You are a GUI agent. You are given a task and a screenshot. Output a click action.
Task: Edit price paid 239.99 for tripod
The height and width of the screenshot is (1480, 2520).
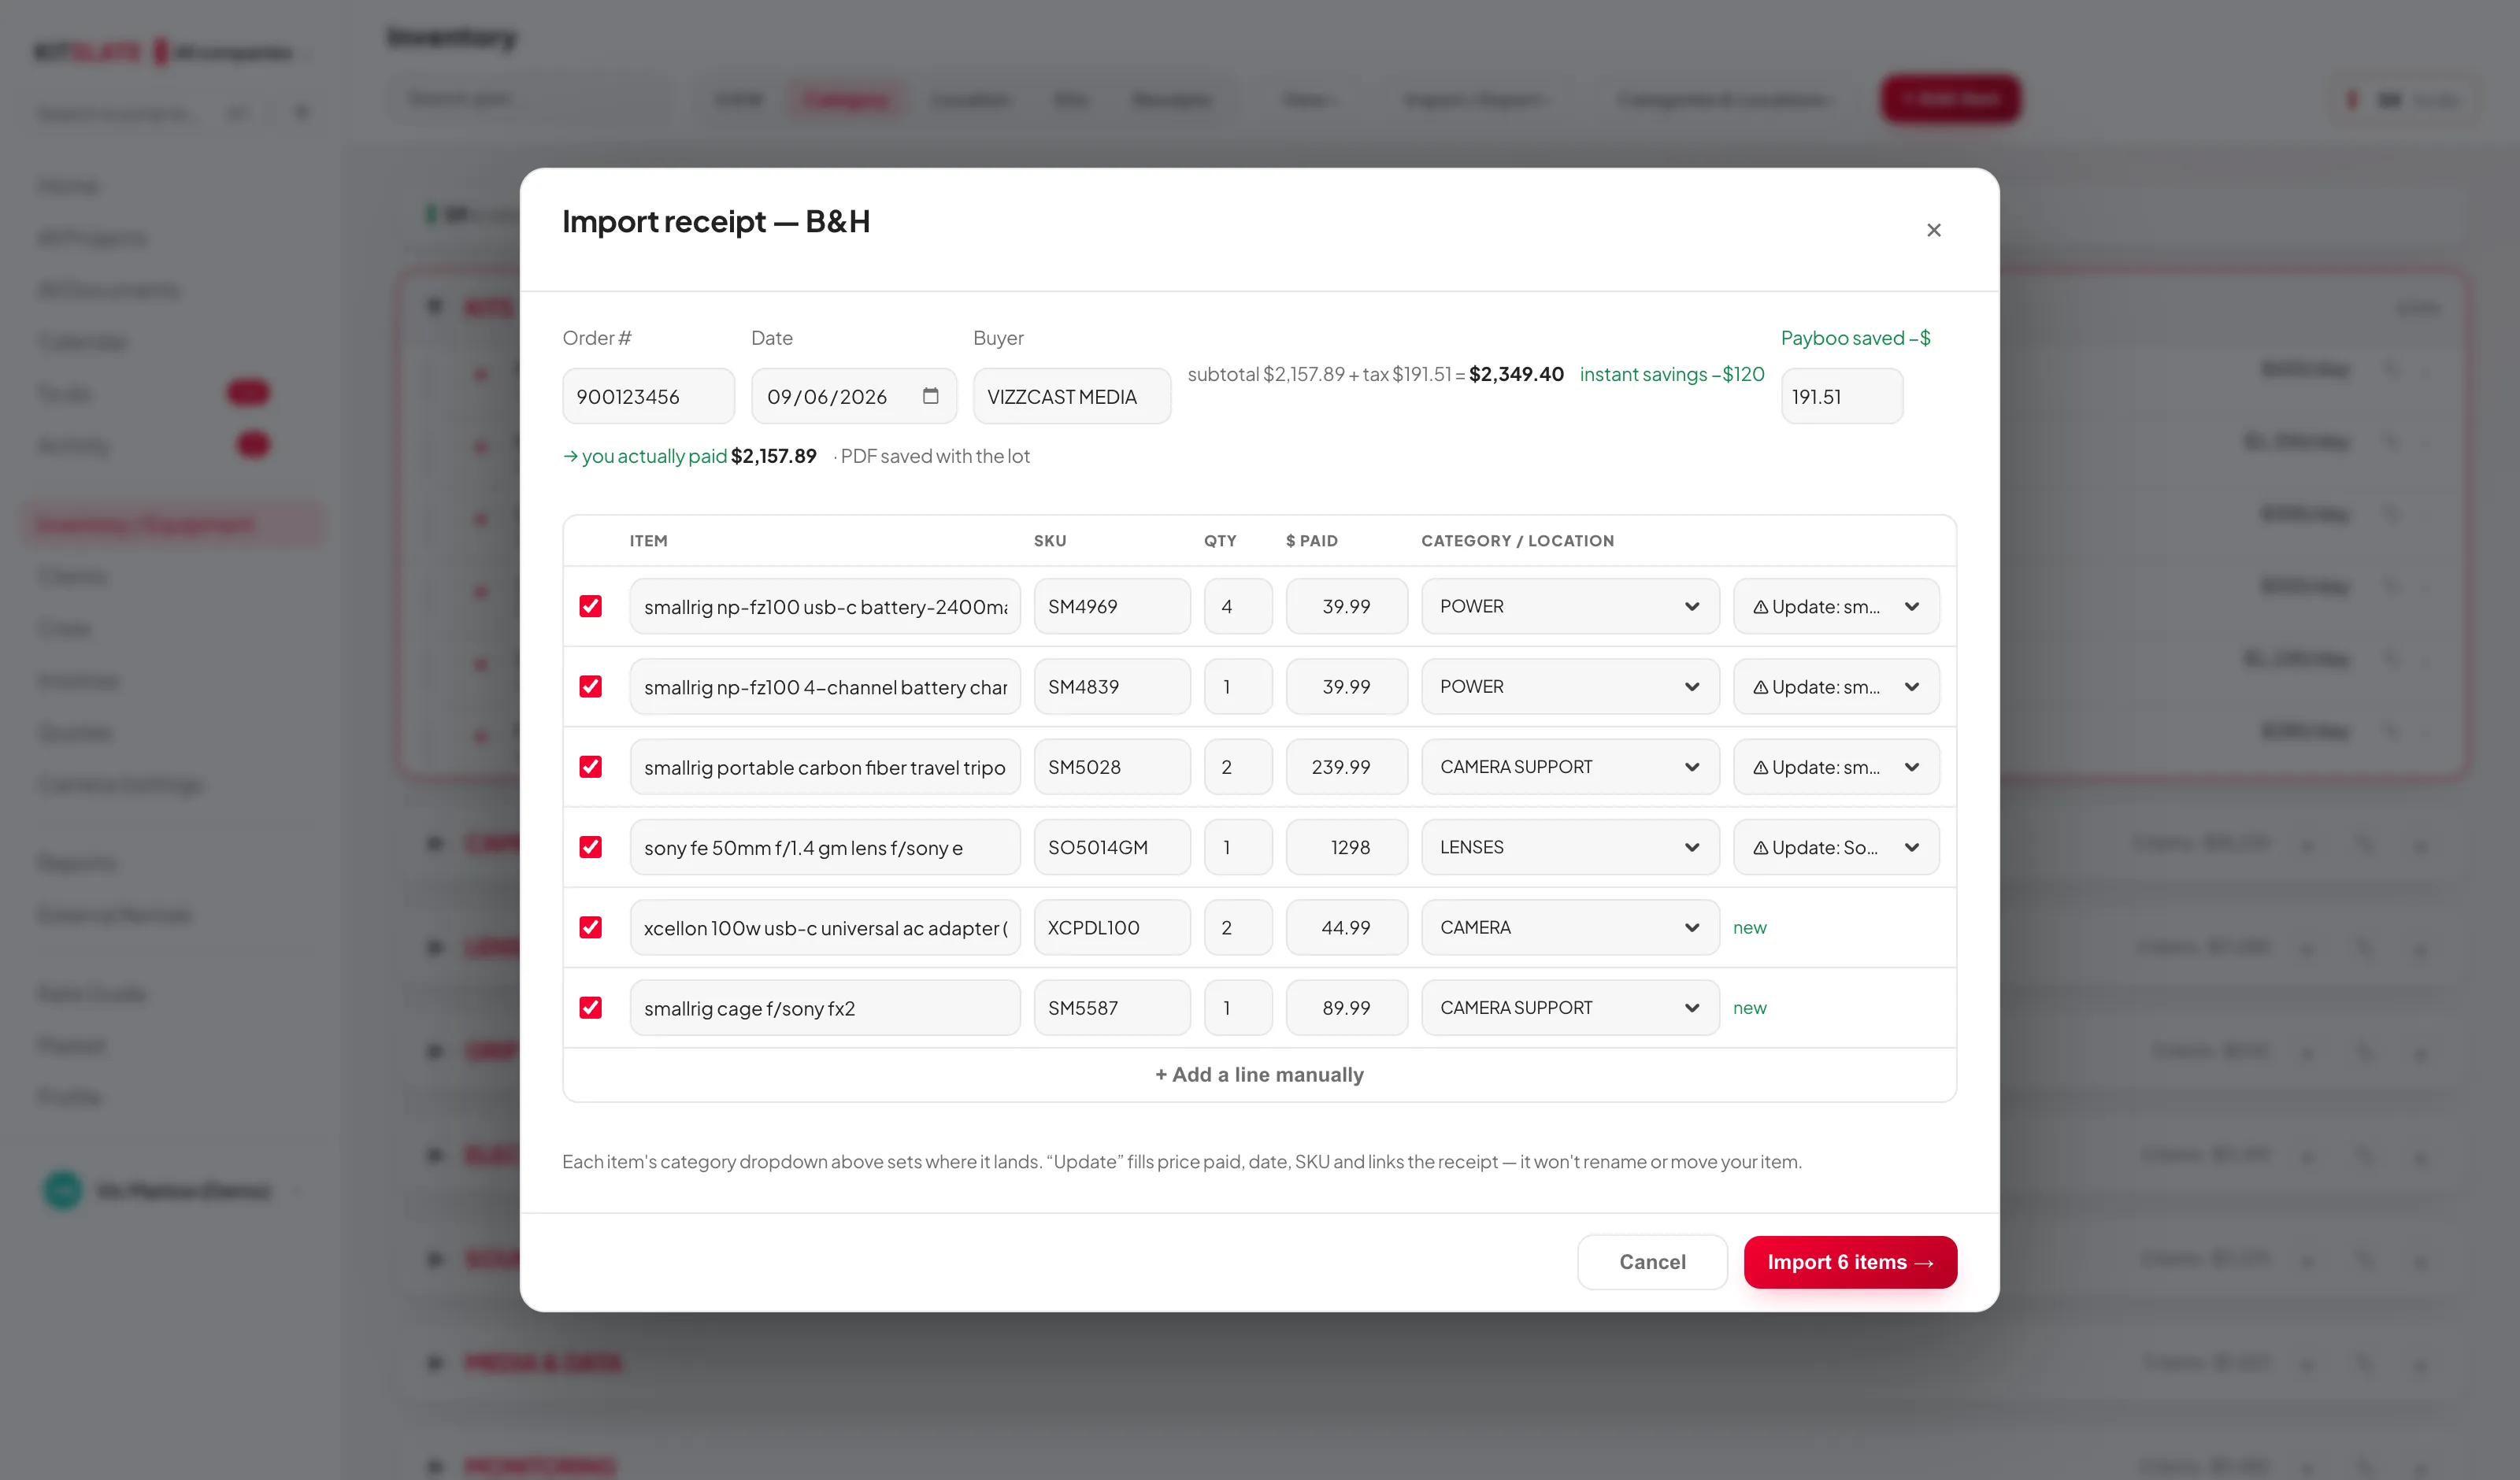[1346, 767]
